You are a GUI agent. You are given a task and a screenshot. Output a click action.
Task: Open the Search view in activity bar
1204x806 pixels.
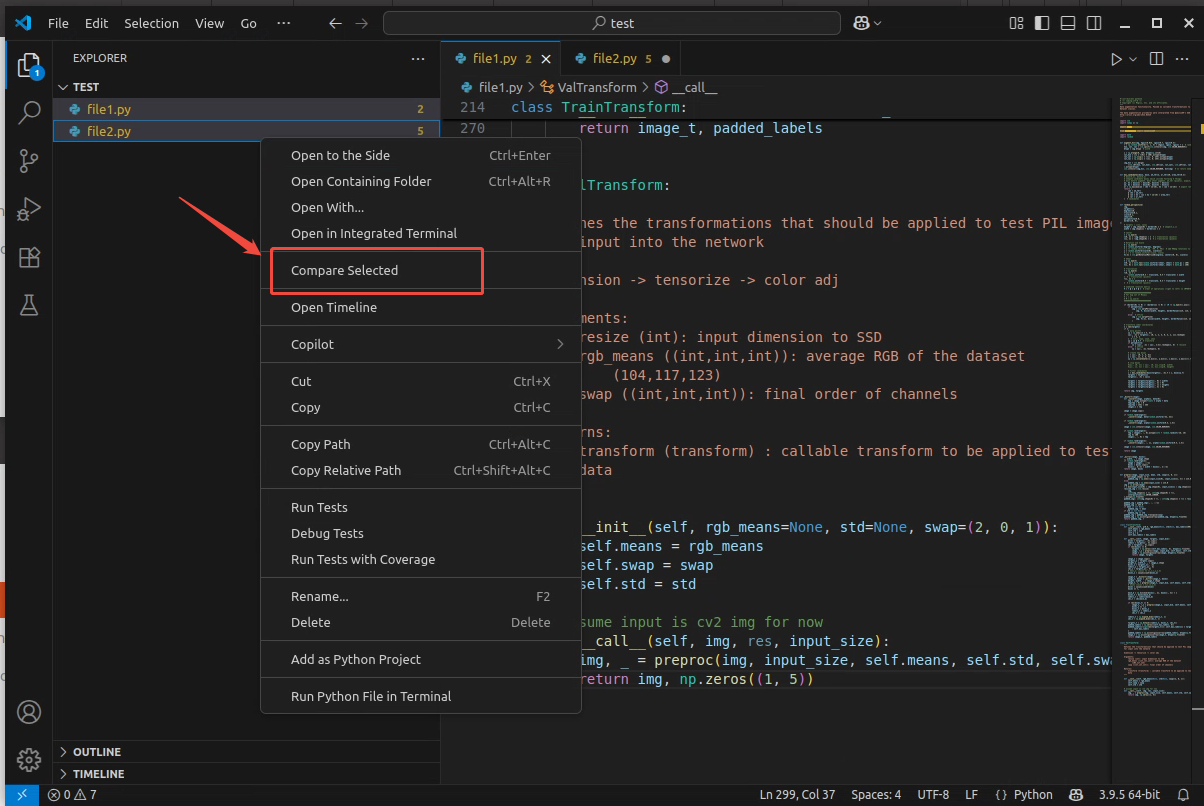pos(29,112)
